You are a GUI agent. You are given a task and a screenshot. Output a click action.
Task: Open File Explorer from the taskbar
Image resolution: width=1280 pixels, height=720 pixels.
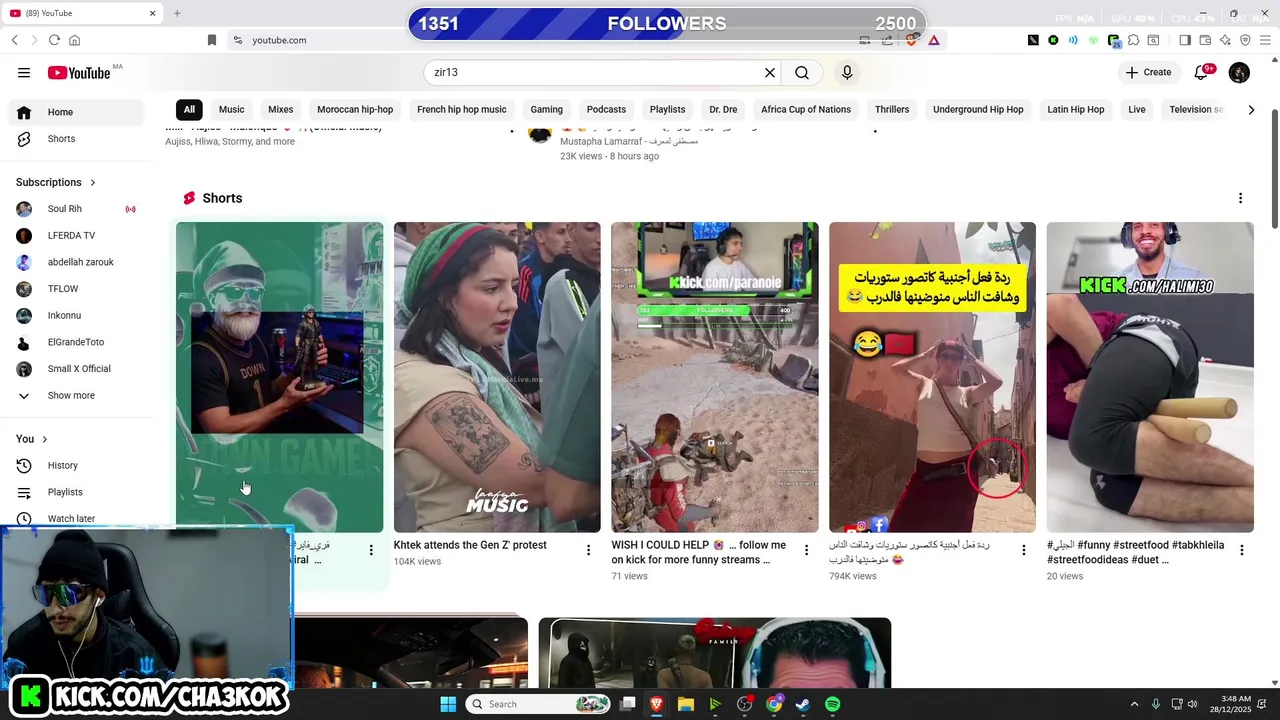(x=686, y=704)
